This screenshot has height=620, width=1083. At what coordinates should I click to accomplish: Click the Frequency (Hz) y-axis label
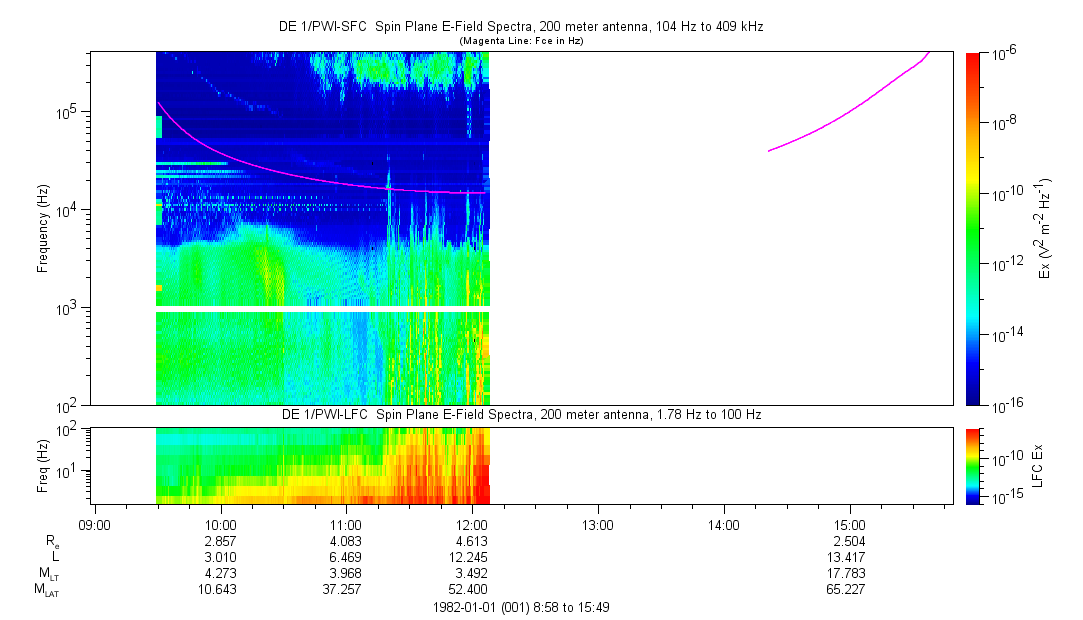pos(43,228)
